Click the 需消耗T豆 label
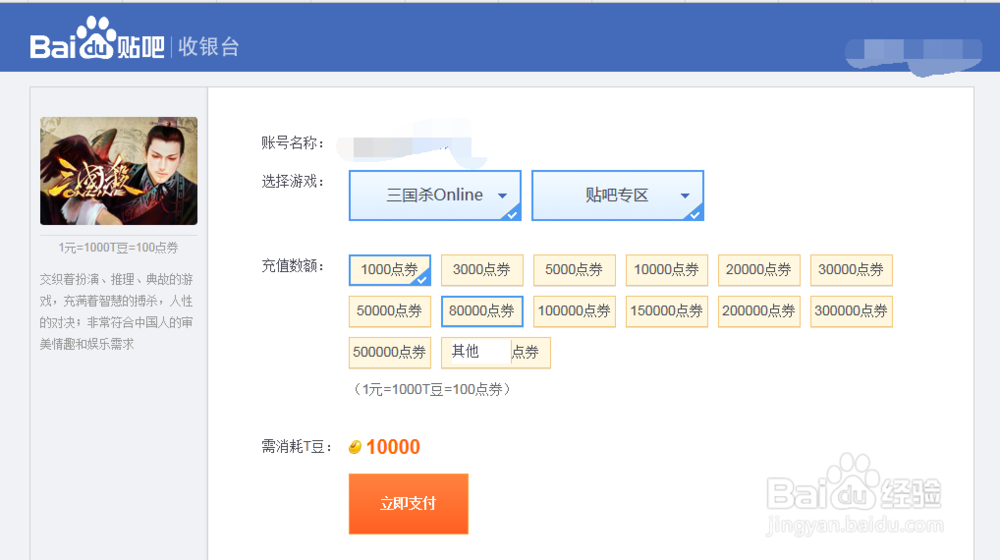 click(297, 447)
